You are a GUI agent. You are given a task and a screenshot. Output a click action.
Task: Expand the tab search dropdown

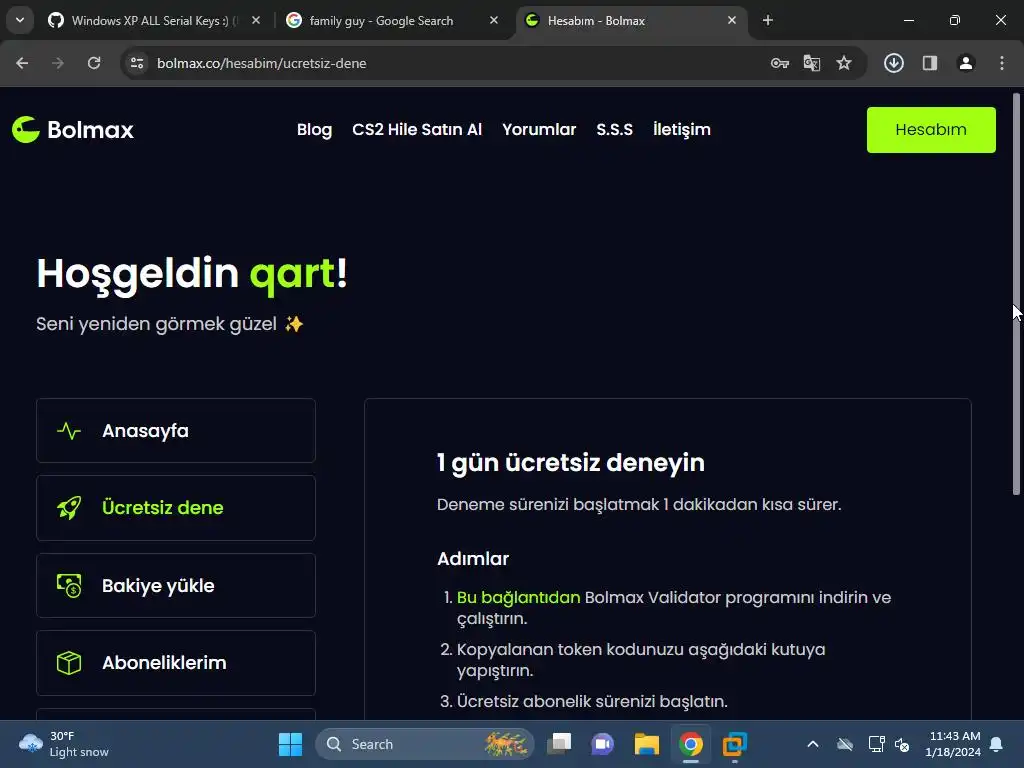[x=20, y=20]
